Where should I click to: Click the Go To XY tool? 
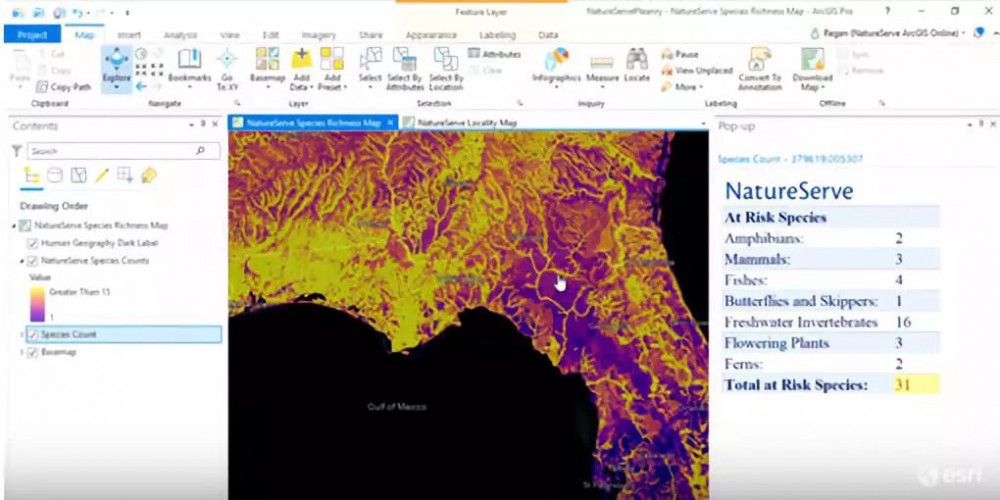[226, 69]
